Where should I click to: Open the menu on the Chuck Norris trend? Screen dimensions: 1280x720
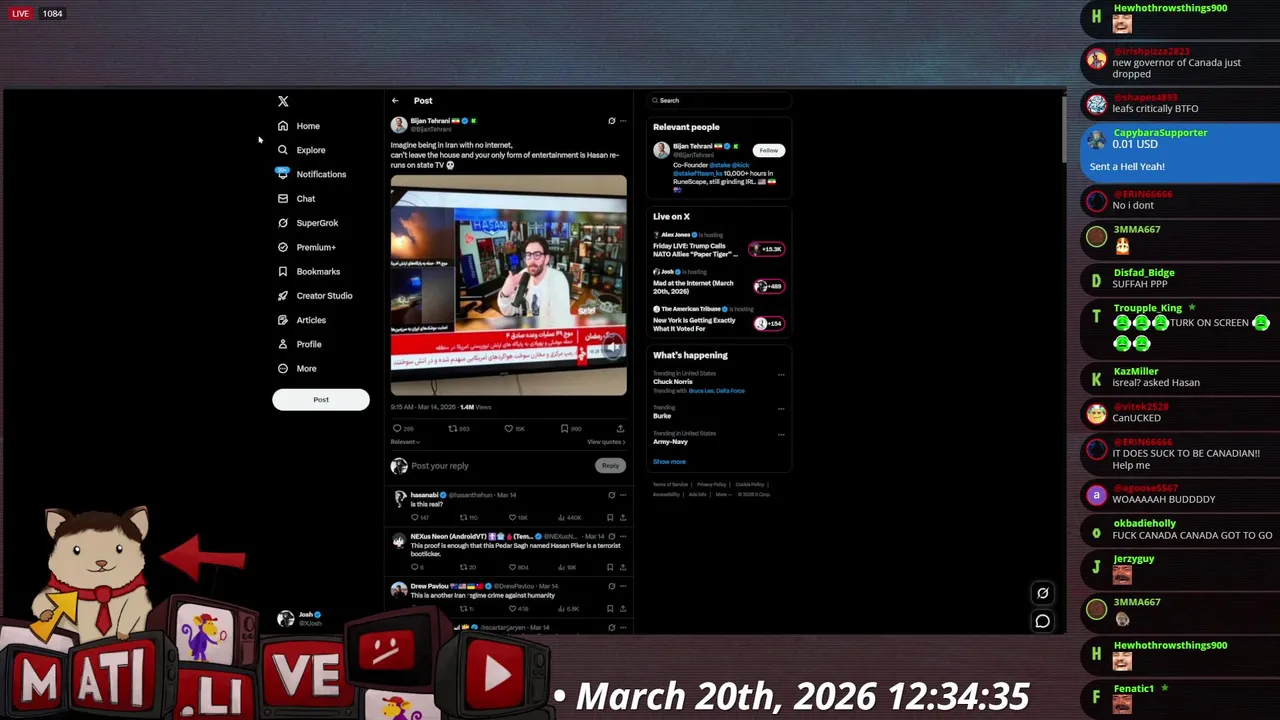click(781, 375)
